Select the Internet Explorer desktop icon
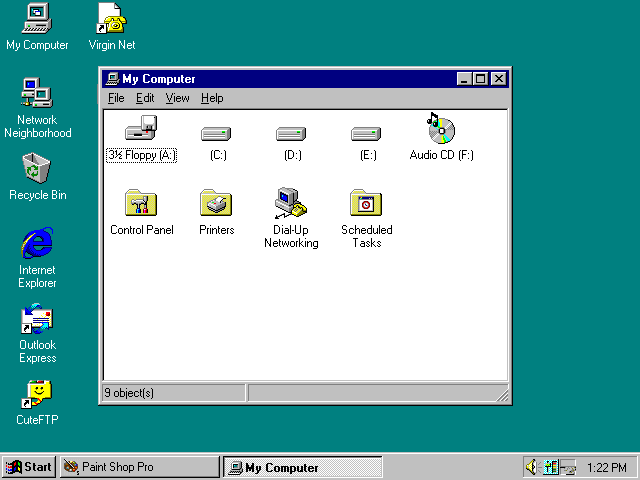640x480 pixels. [x=37, y=243]
